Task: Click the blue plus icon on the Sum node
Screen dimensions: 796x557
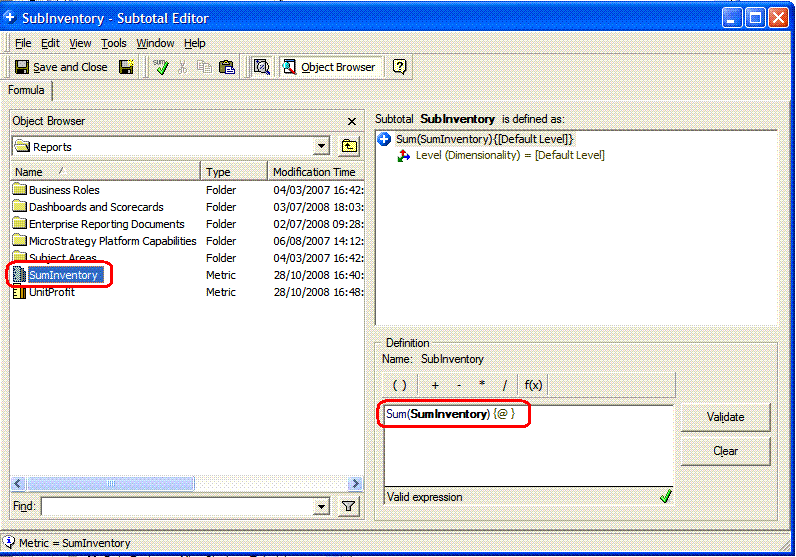Action: pos(384,139)
